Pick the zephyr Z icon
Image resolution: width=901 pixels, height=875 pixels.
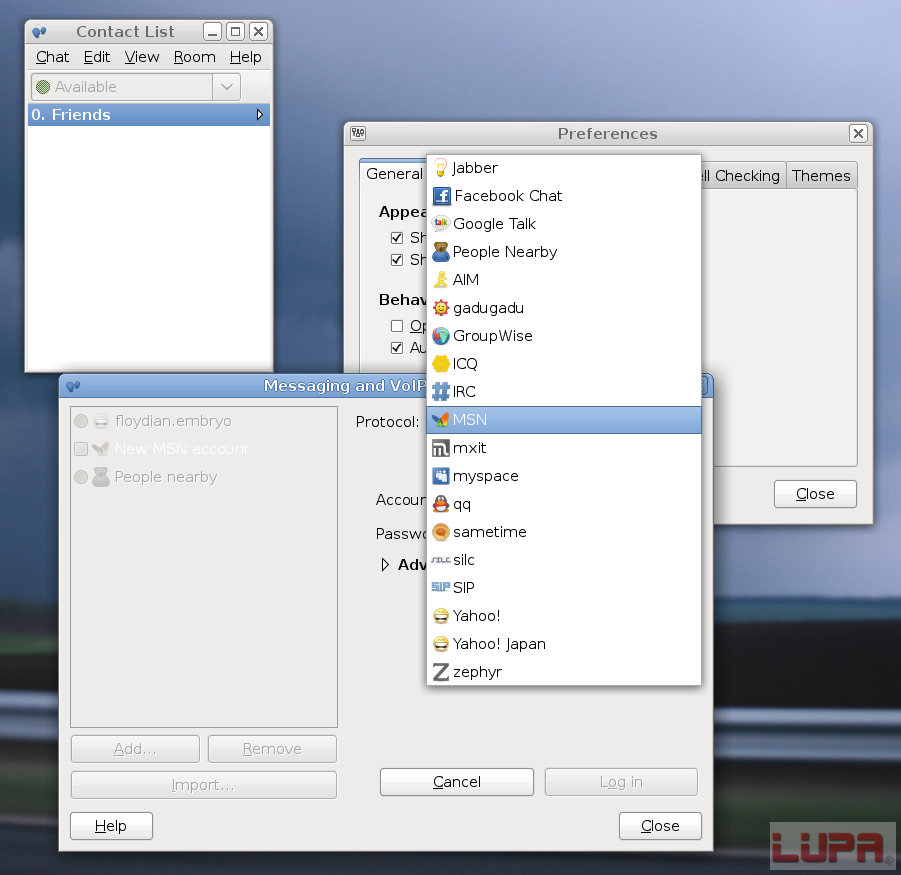pos(441,672)
